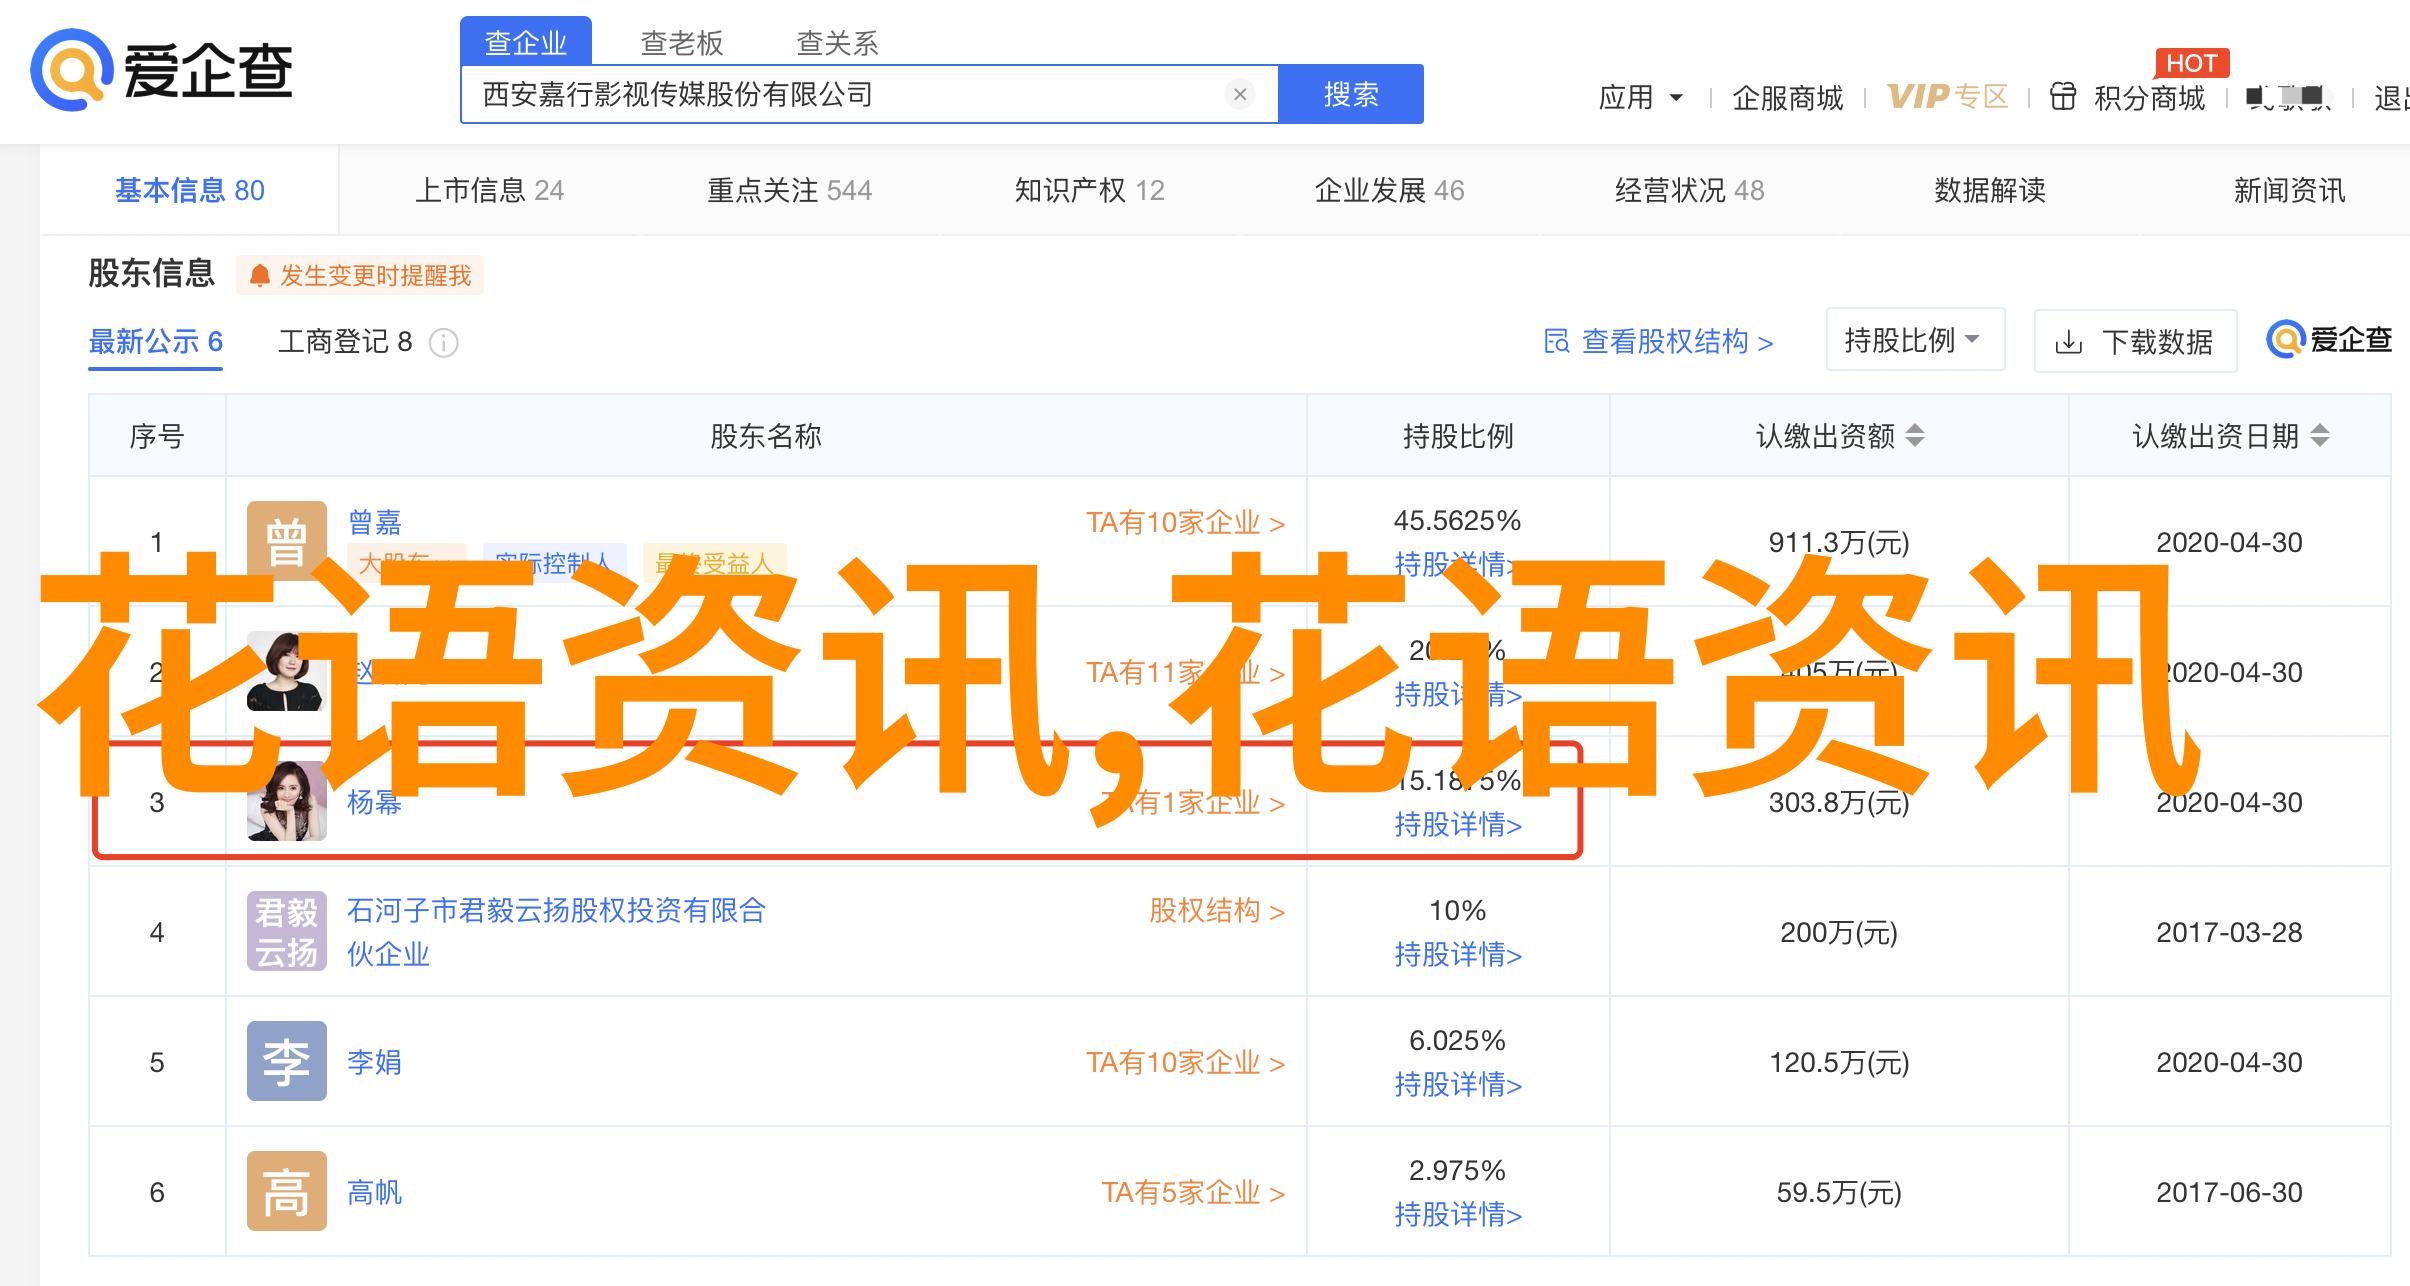Select the 工商登记 8 sub-tab
2410x1286 pixels.
pyautogui.click(x=345, y=342)
